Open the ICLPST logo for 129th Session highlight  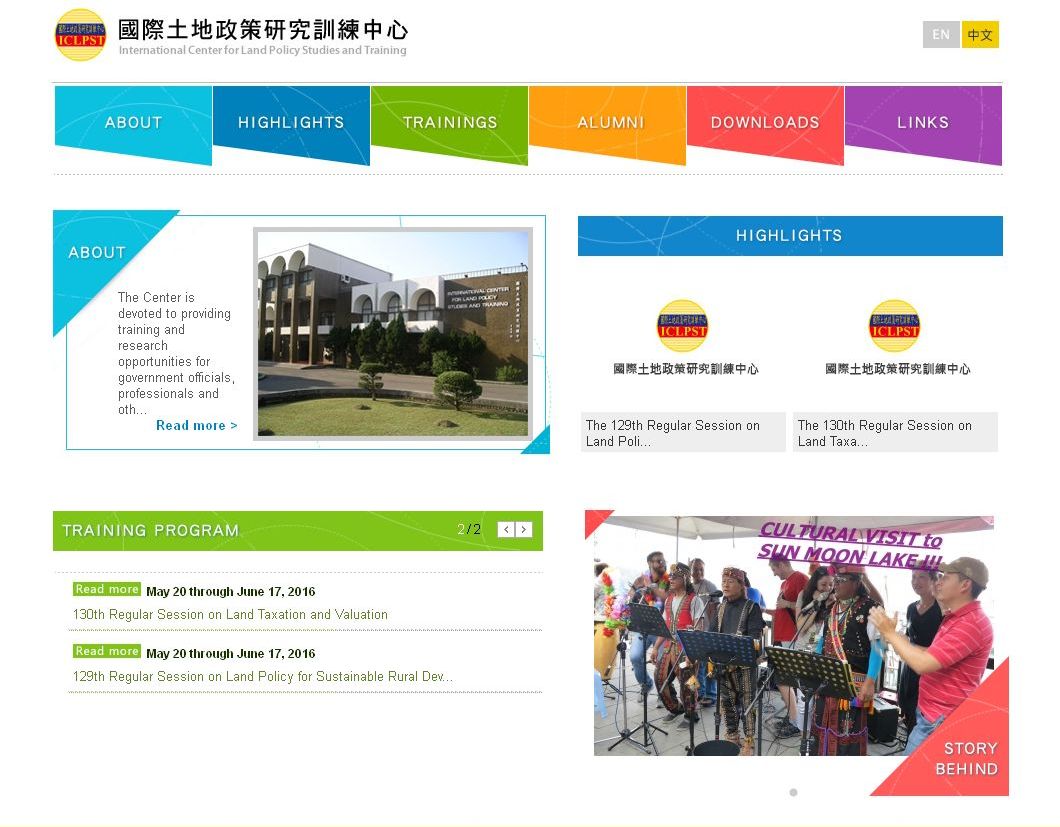682,326
